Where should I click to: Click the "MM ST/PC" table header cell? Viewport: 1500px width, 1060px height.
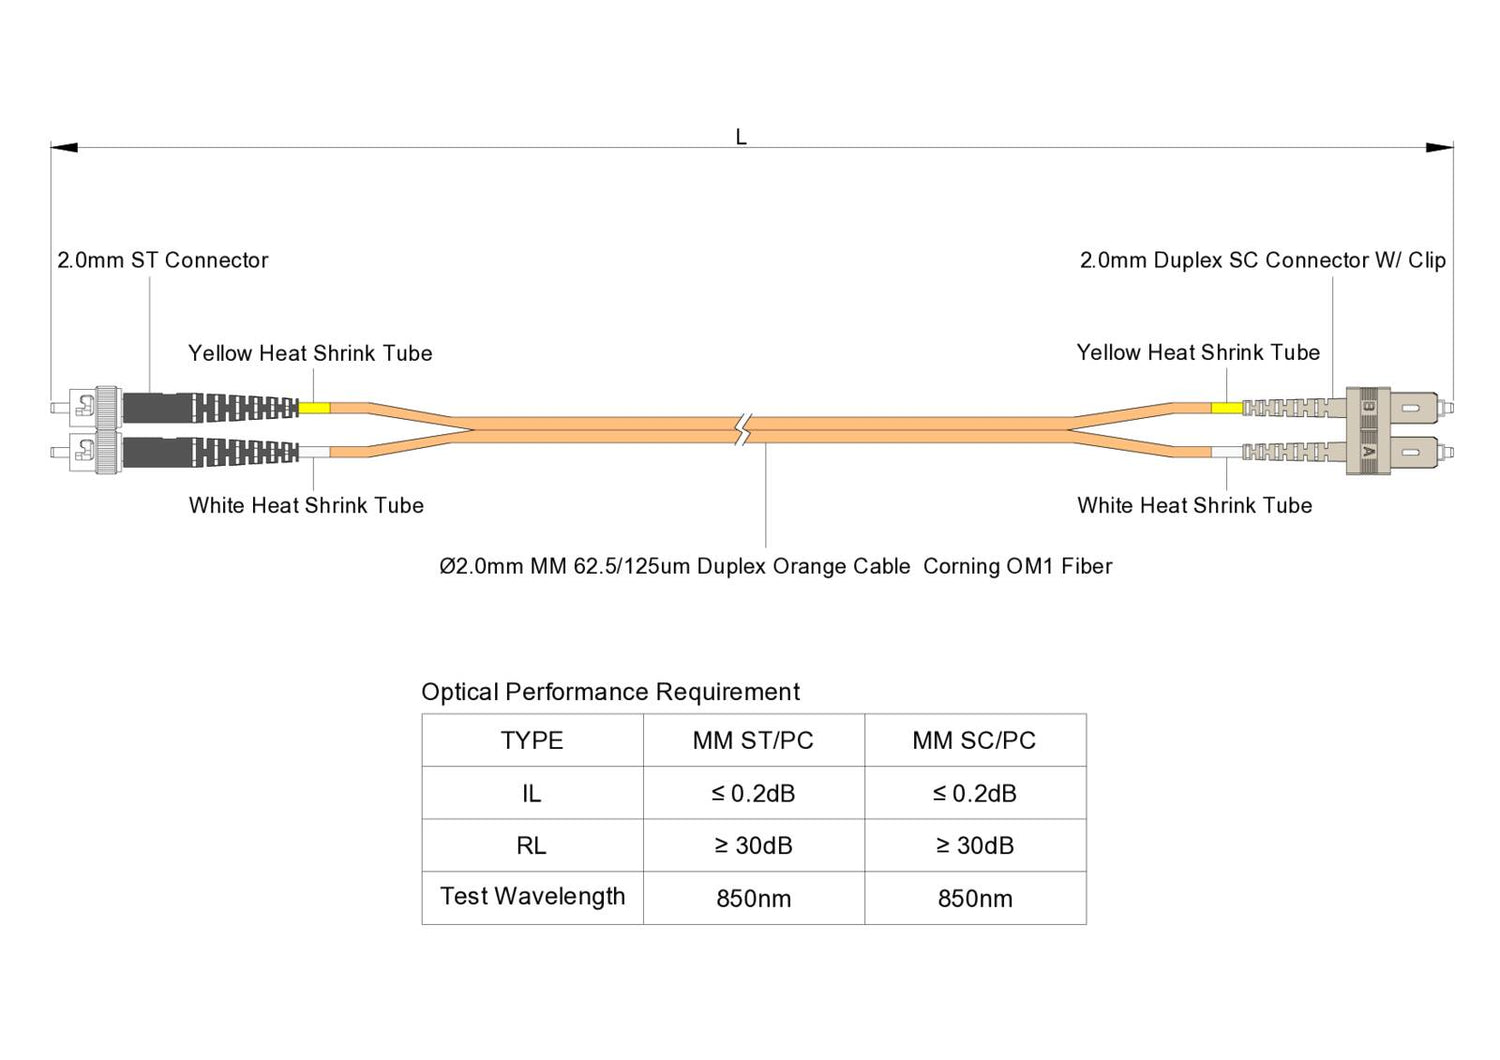pyautogui.click(x=753, y=741)
